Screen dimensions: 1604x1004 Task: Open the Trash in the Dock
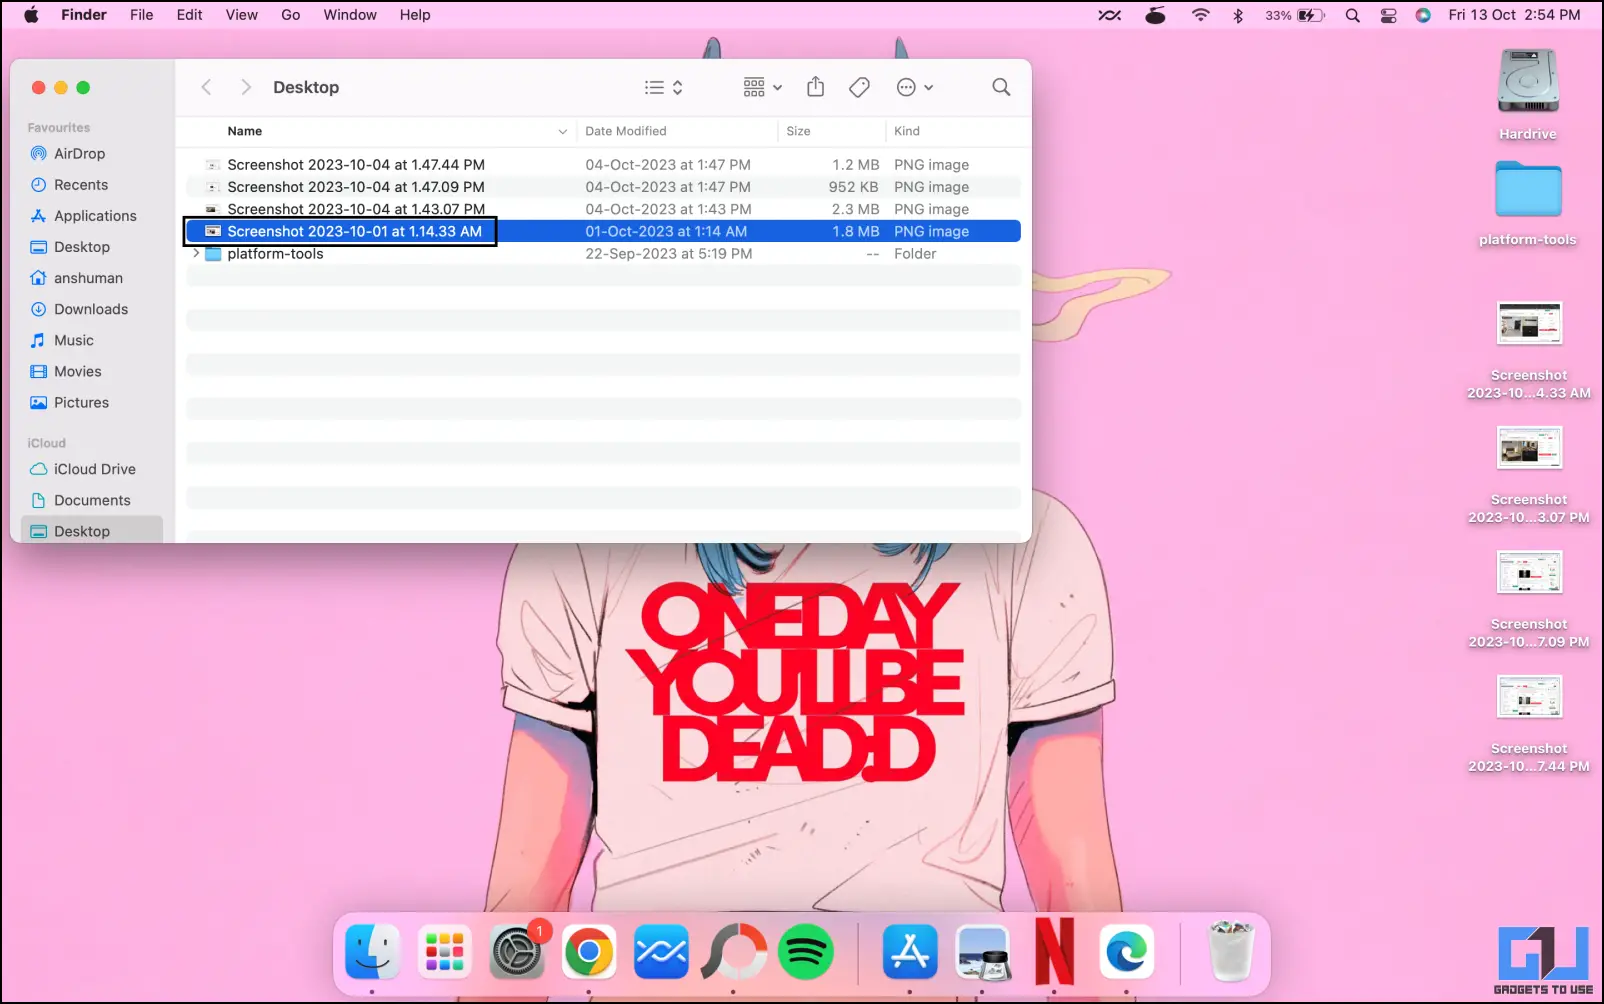[1231, 951]
